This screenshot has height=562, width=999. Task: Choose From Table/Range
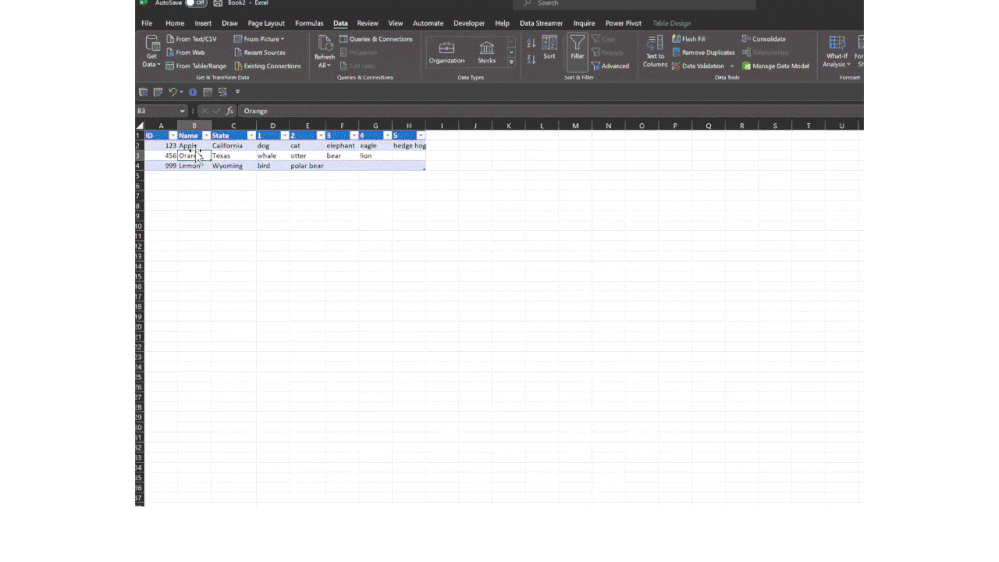tap(196, 66)
